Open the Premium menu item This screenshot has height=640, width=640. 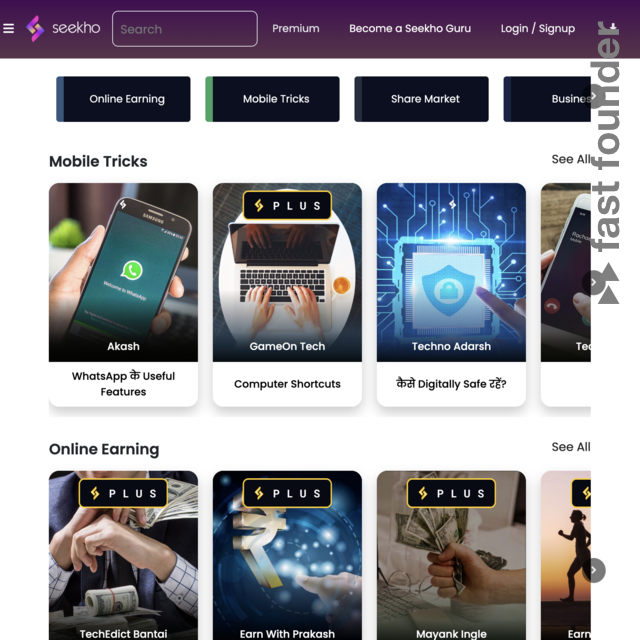click(x=296, y=29)
